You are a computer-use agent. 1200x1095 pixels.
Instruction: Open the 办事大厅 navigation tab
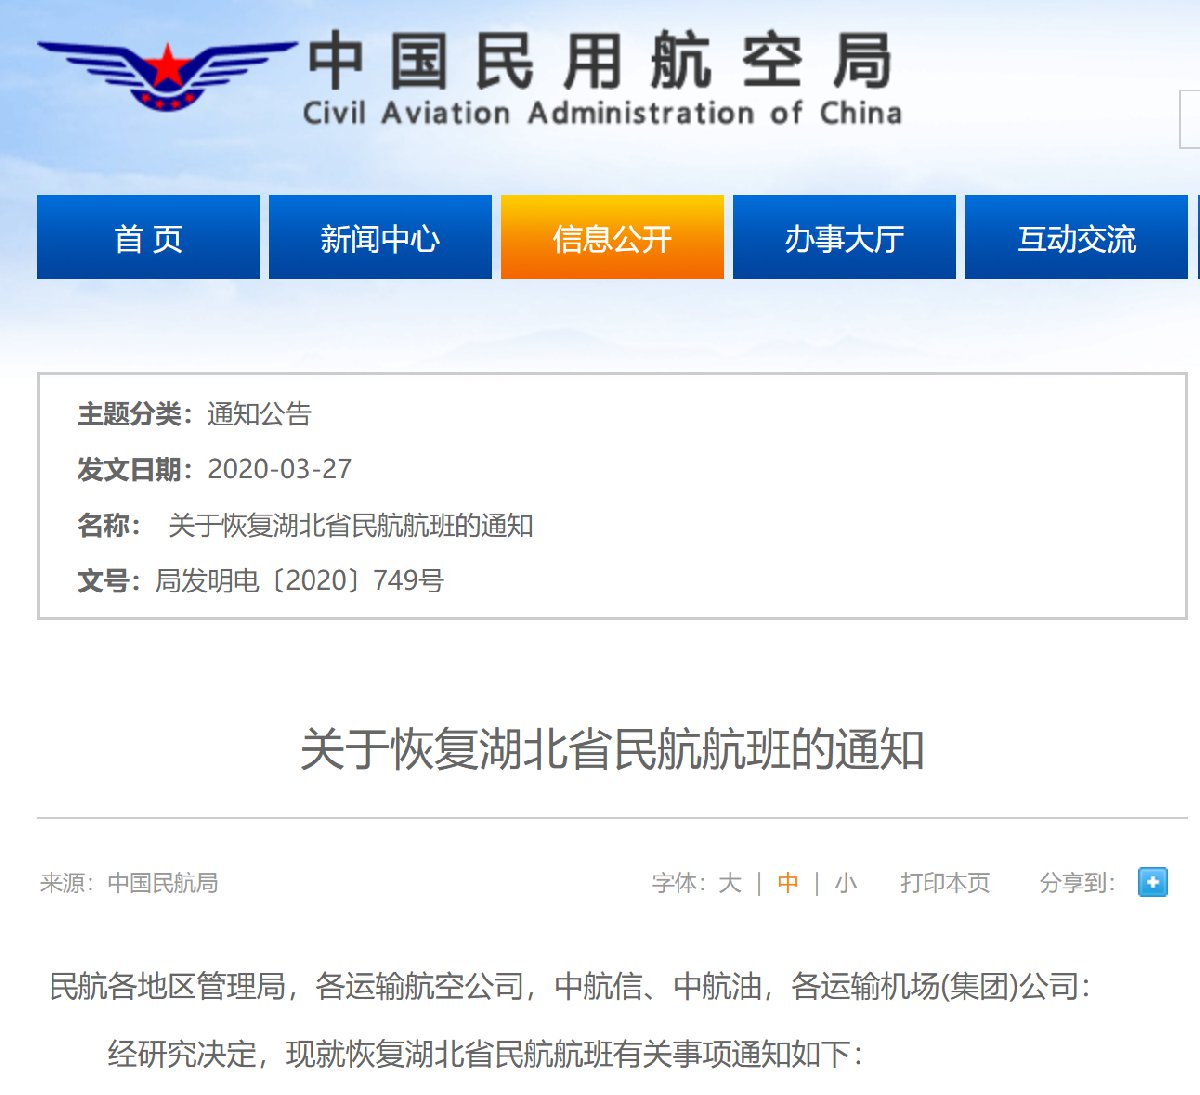click(x=844, y=237)
